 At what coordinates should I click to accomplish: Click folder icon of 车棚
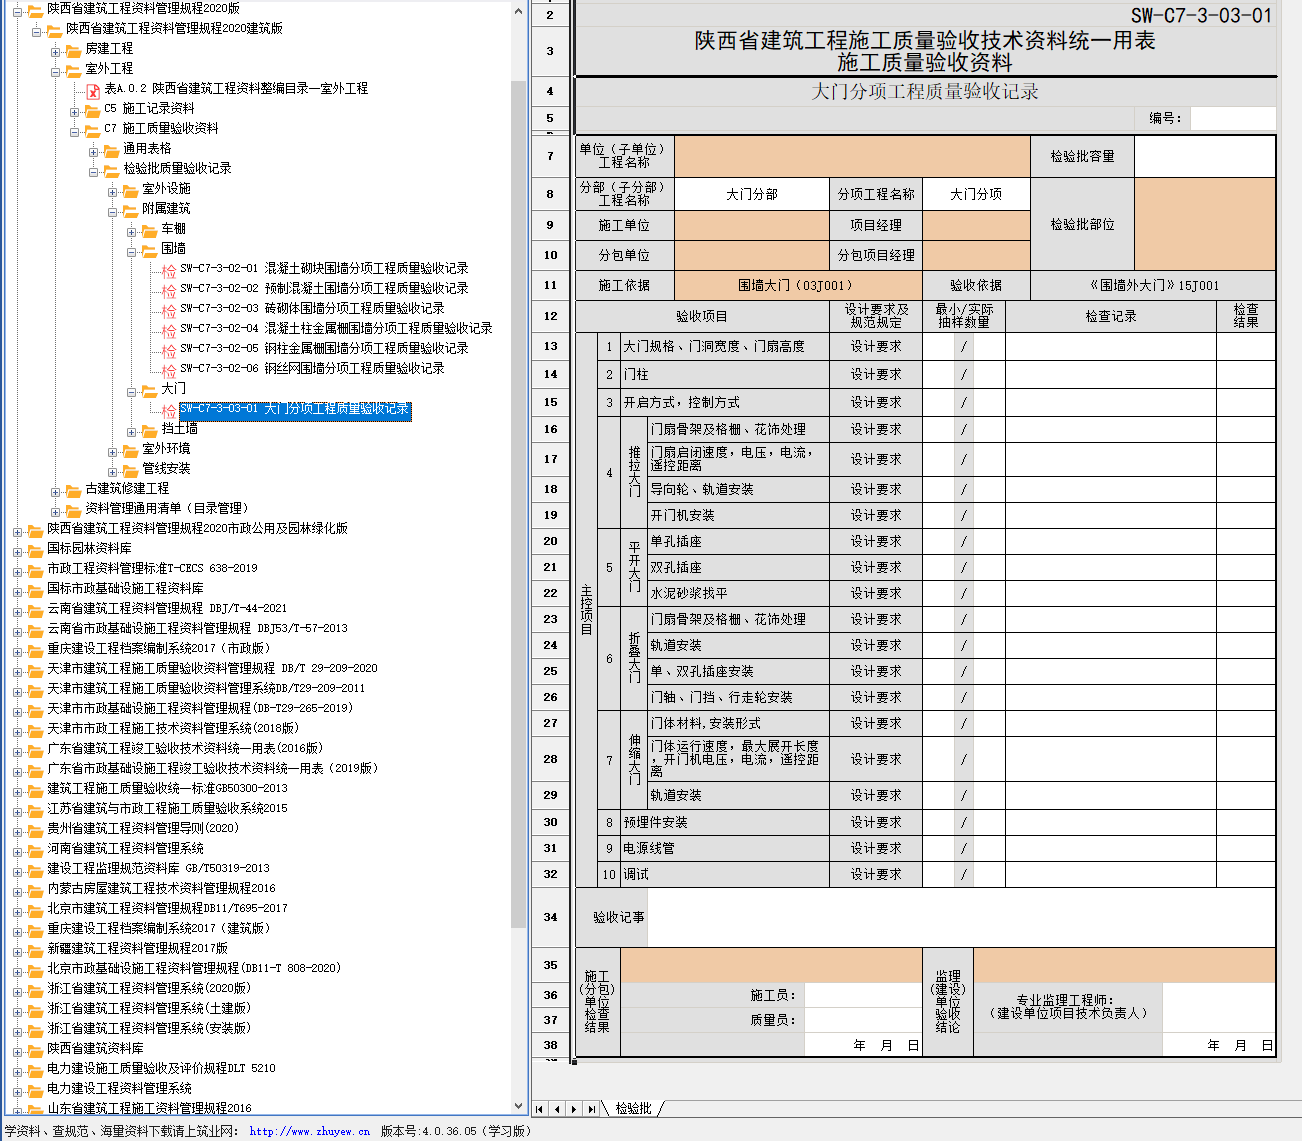(149, 229)
